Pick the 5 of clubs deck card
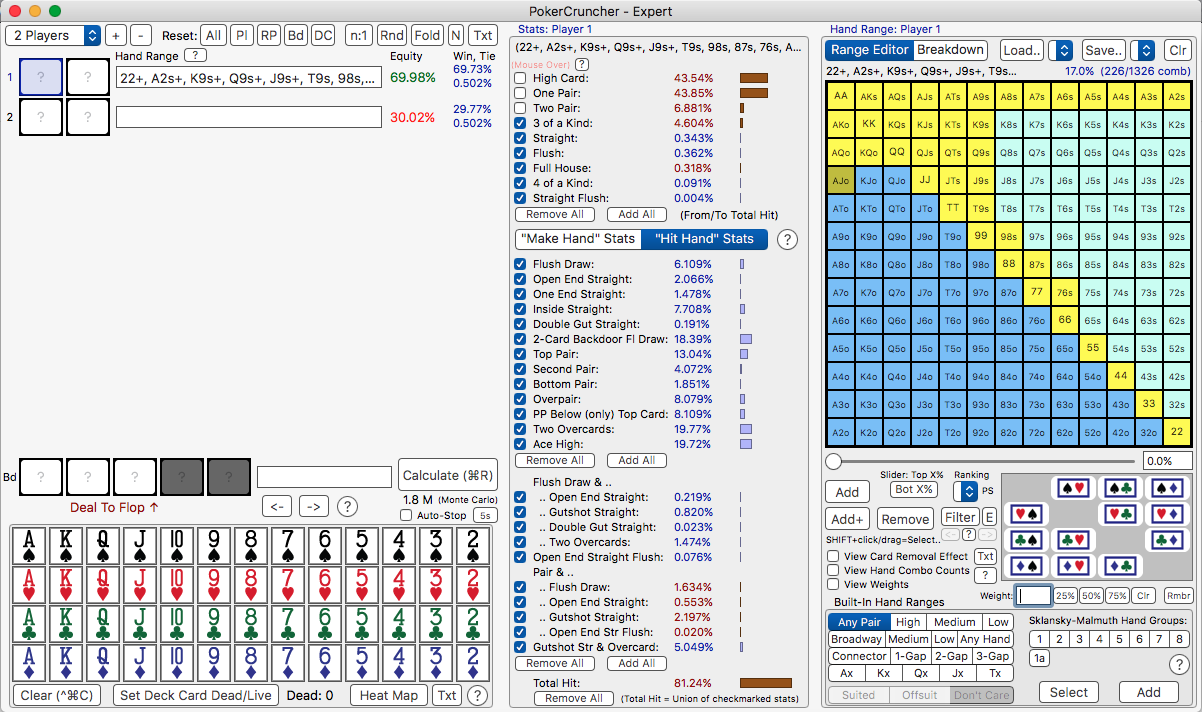 coord(361,624)
